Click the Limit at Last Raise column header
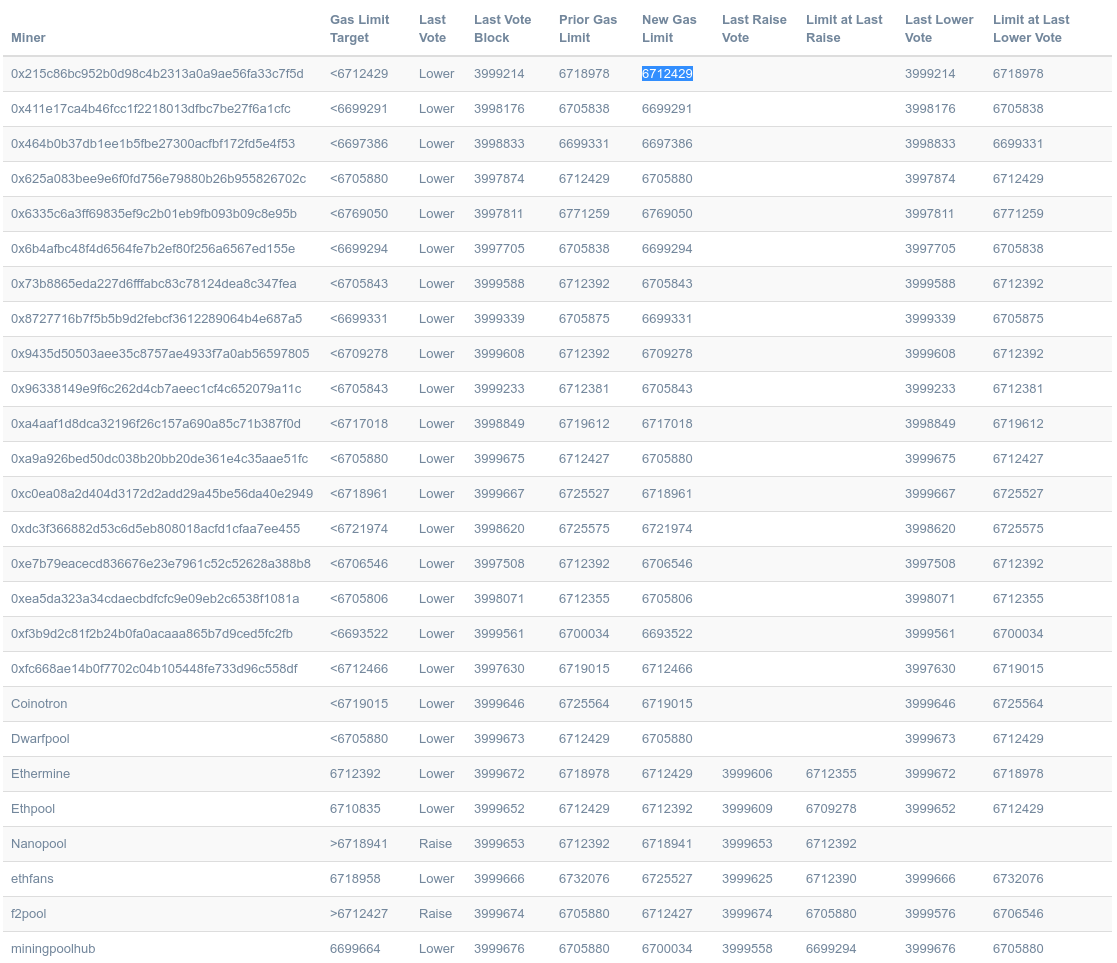Screen dimensions: 1117x963 (843, 28)
